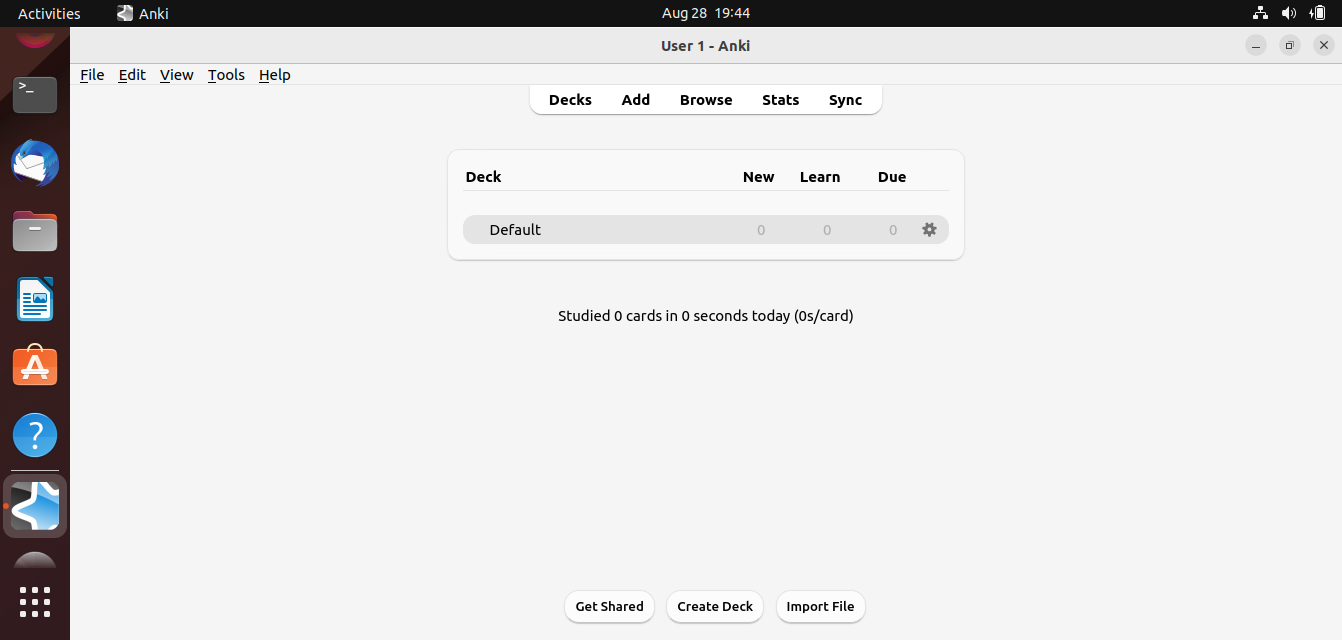1342x640 pixels.
Task: Open the clock showing Aug 28 19:44
Action: click(x=706, y=13)
